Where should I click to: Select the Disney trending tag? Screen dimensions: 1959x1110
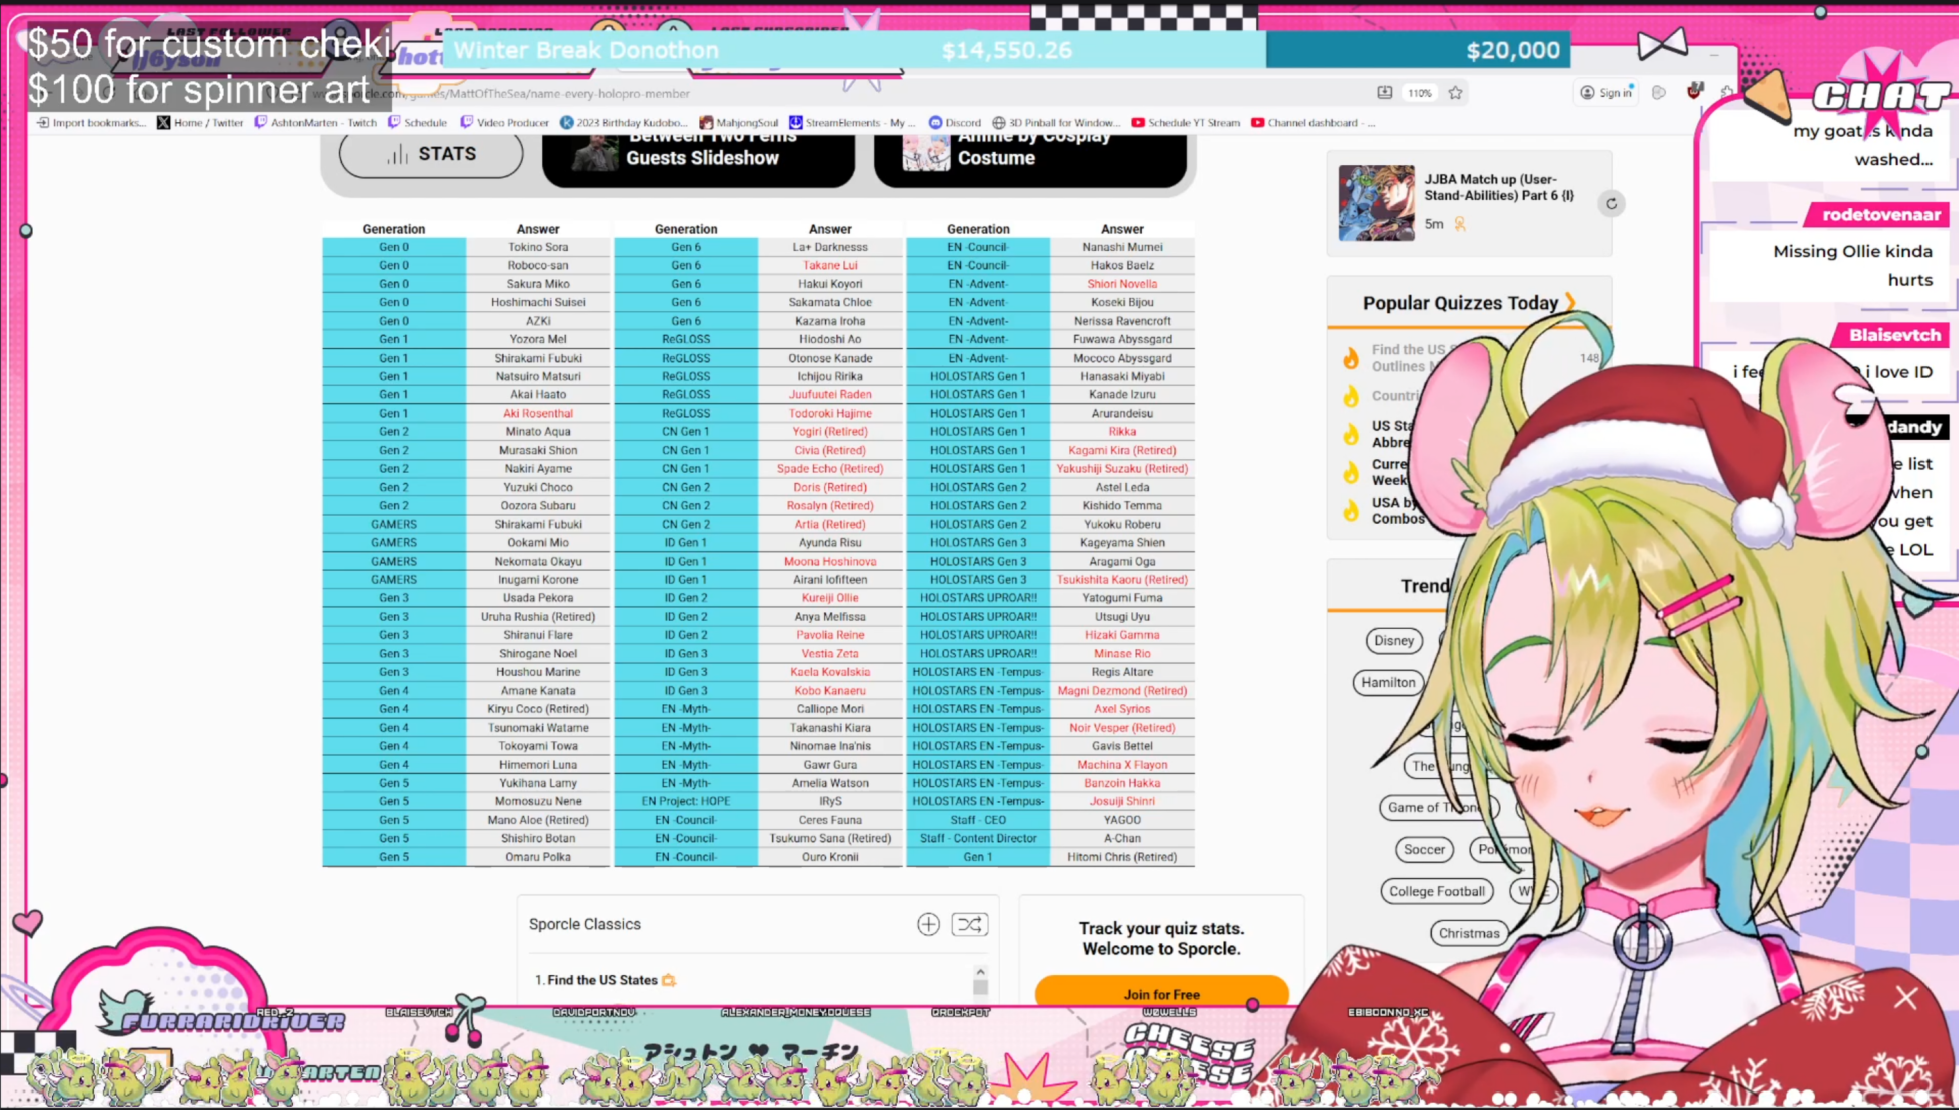coord(1393,641)
